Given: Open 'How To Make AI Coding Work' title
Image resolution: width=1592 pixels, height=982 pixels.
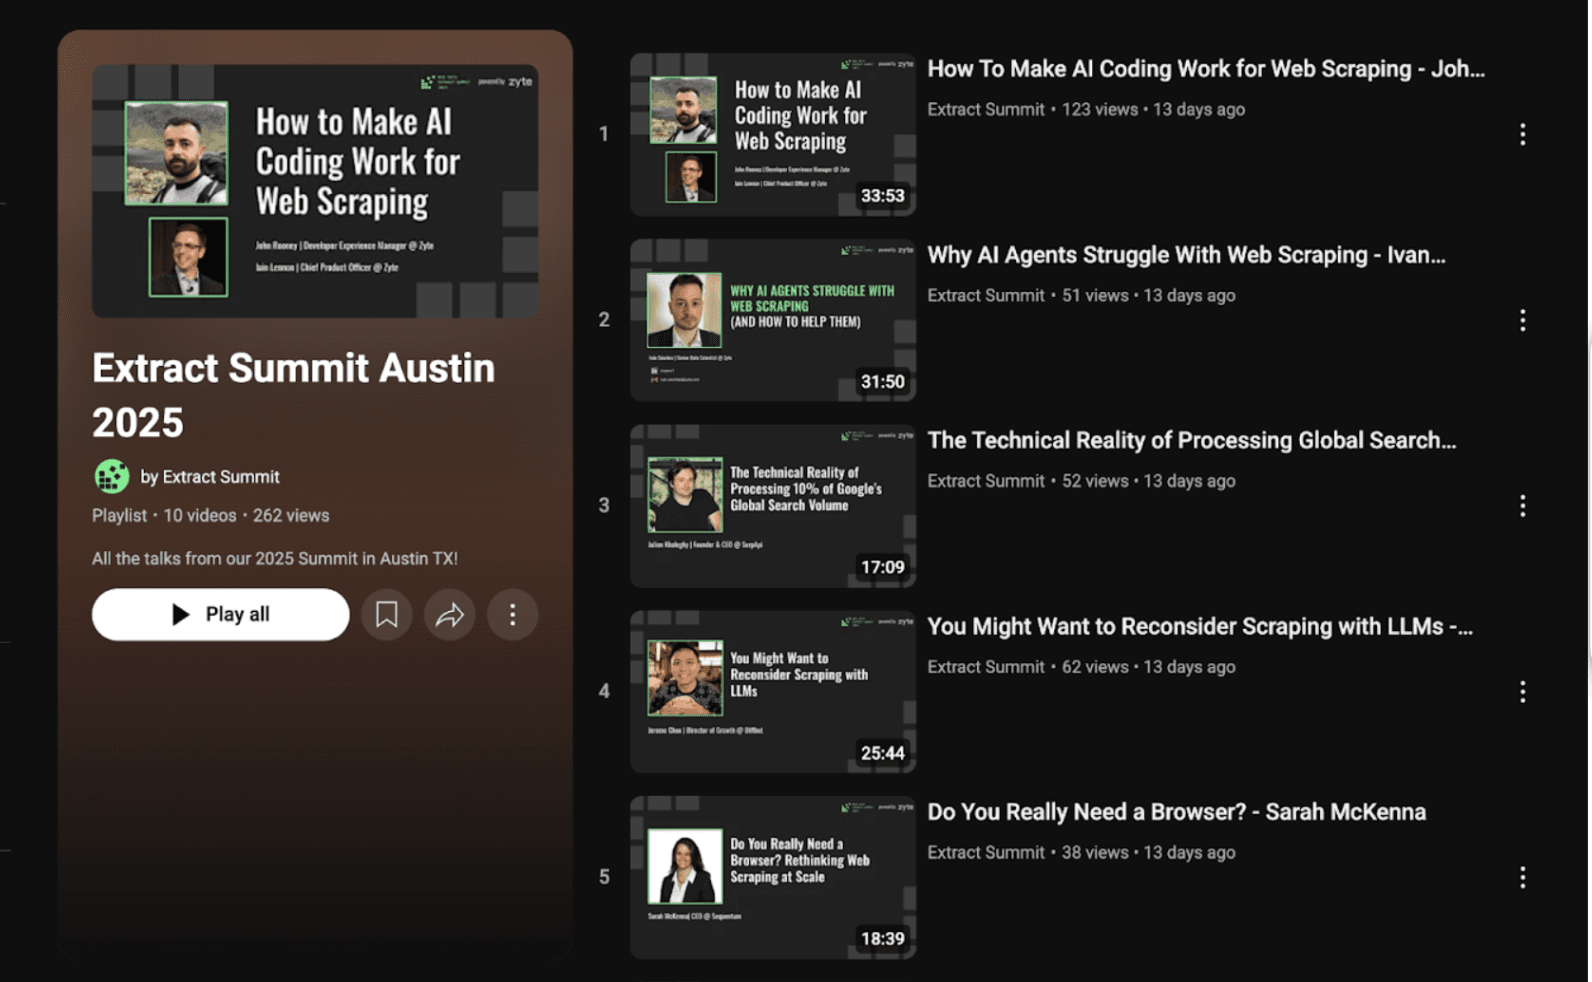Looking at the screenshot, I should click(x=1205, y=69).
